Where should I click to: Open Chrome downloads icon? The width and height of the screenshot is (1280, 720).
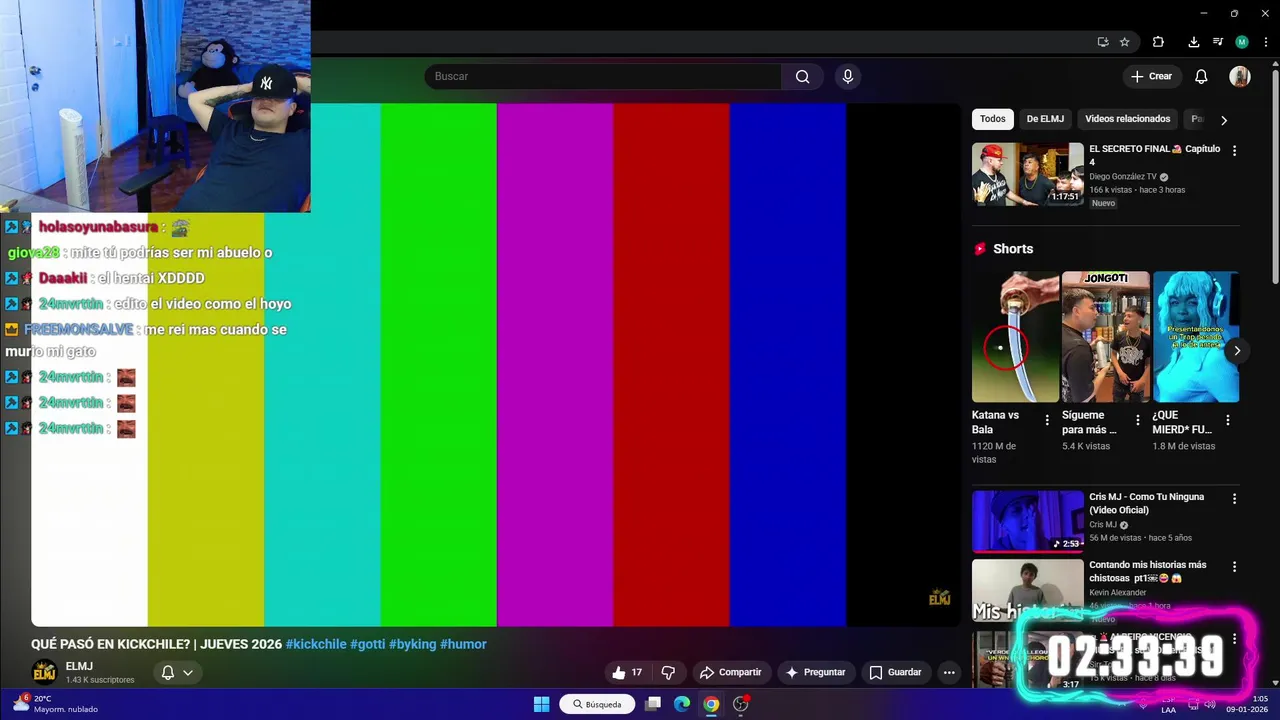[1193, 42]
